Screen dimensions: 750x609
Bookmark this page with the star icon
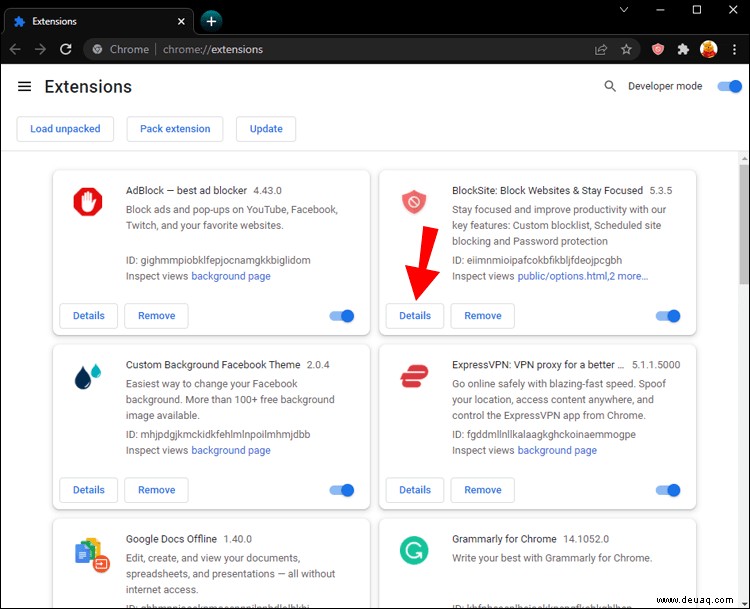[x=626, y=49]
